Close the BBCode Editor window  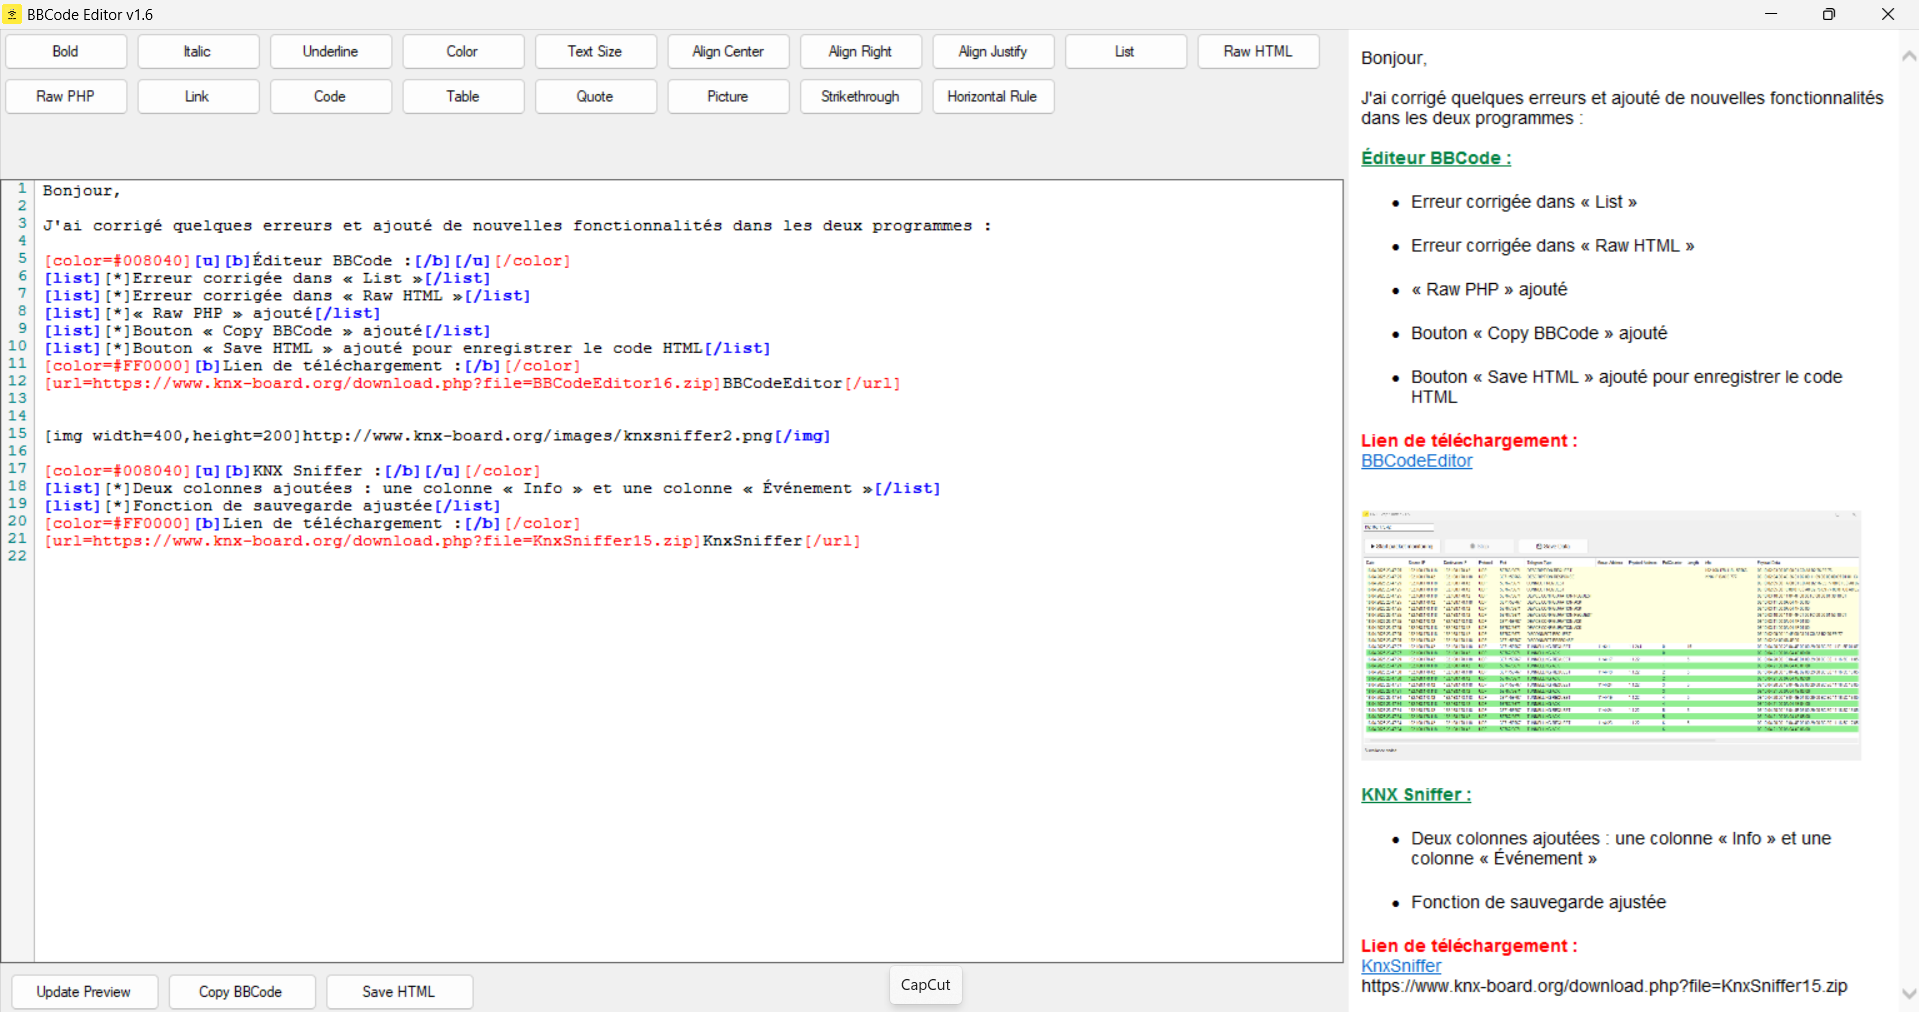[x=1888, y=14]
